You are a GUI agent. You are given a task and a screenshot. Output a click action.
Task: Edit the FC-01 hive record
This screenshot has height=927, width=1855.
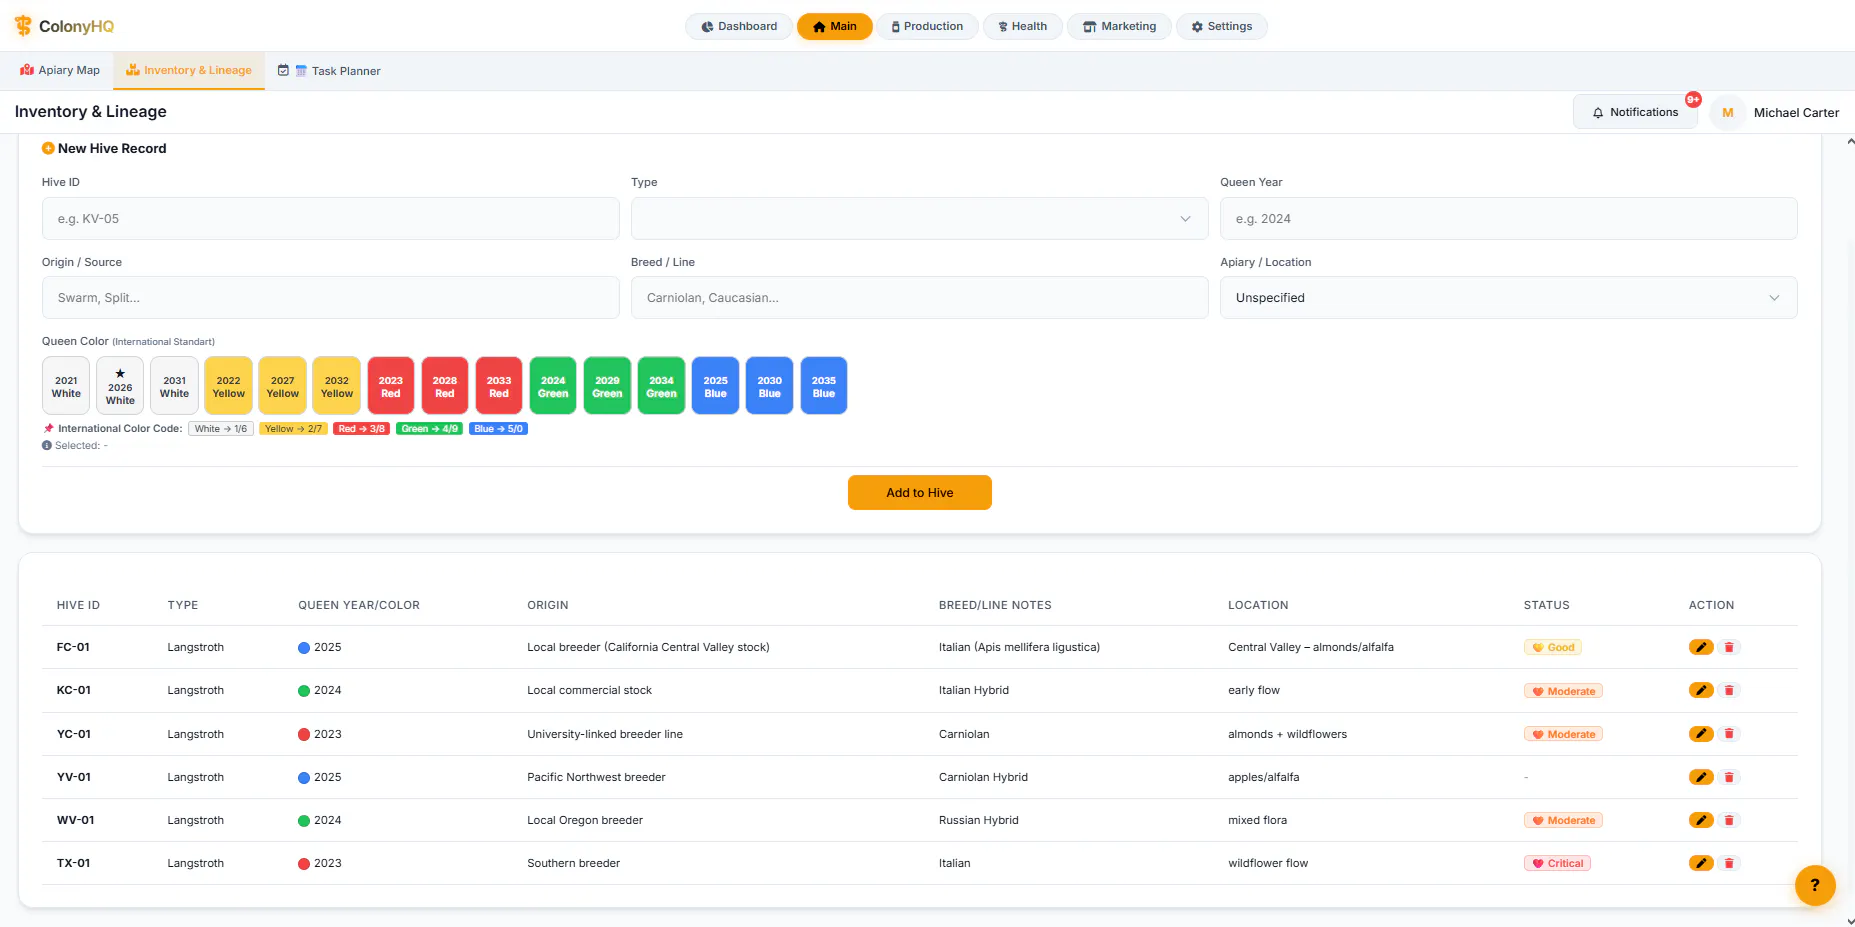(x=1701, y=647)
